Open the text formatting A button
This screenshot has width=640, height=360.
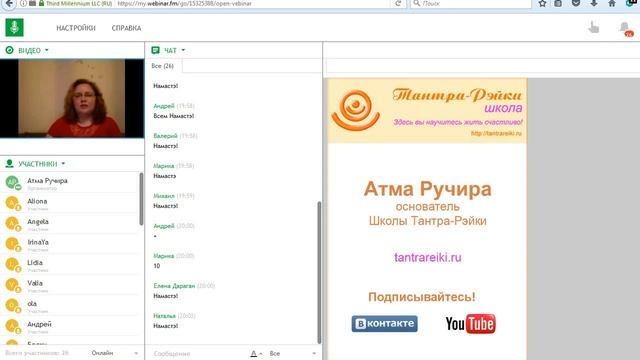256,353
